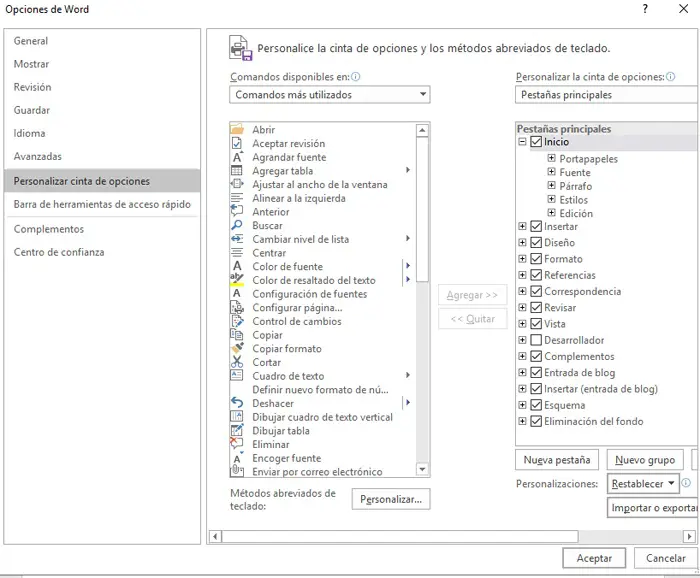Click the Ajustar al ancho de la ventana icon

click(237, 184)
